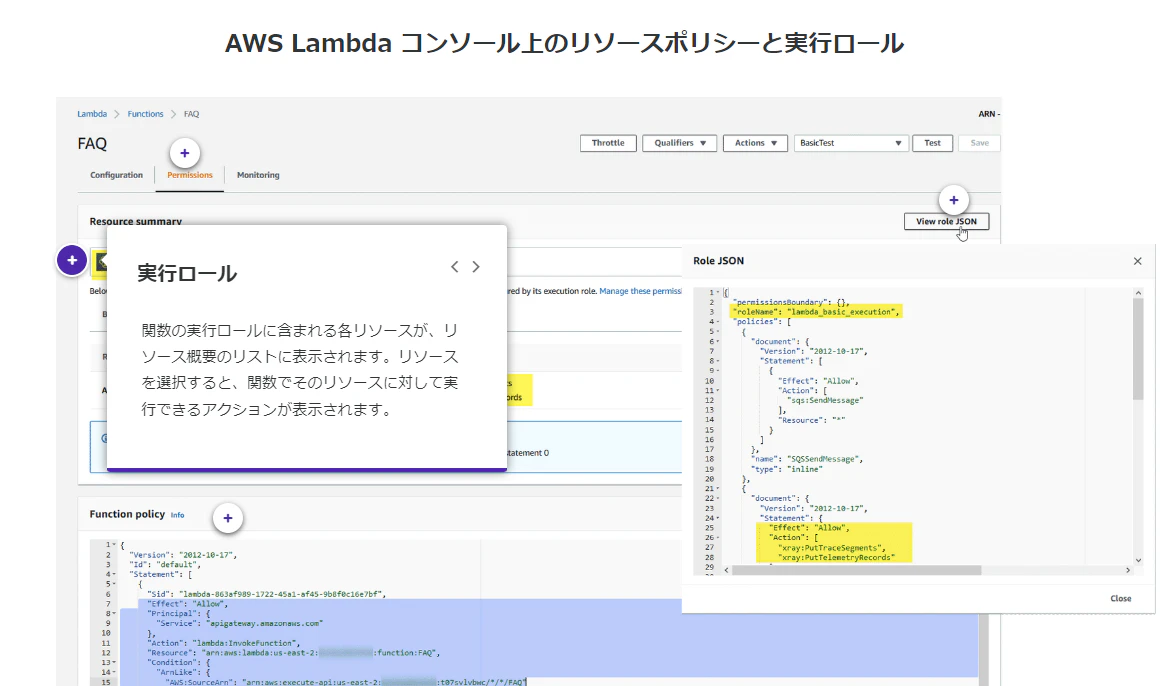Open the plus hotspot above View role JSON
The width and height of the screenshot is (1173, 686).
[954, 200]
